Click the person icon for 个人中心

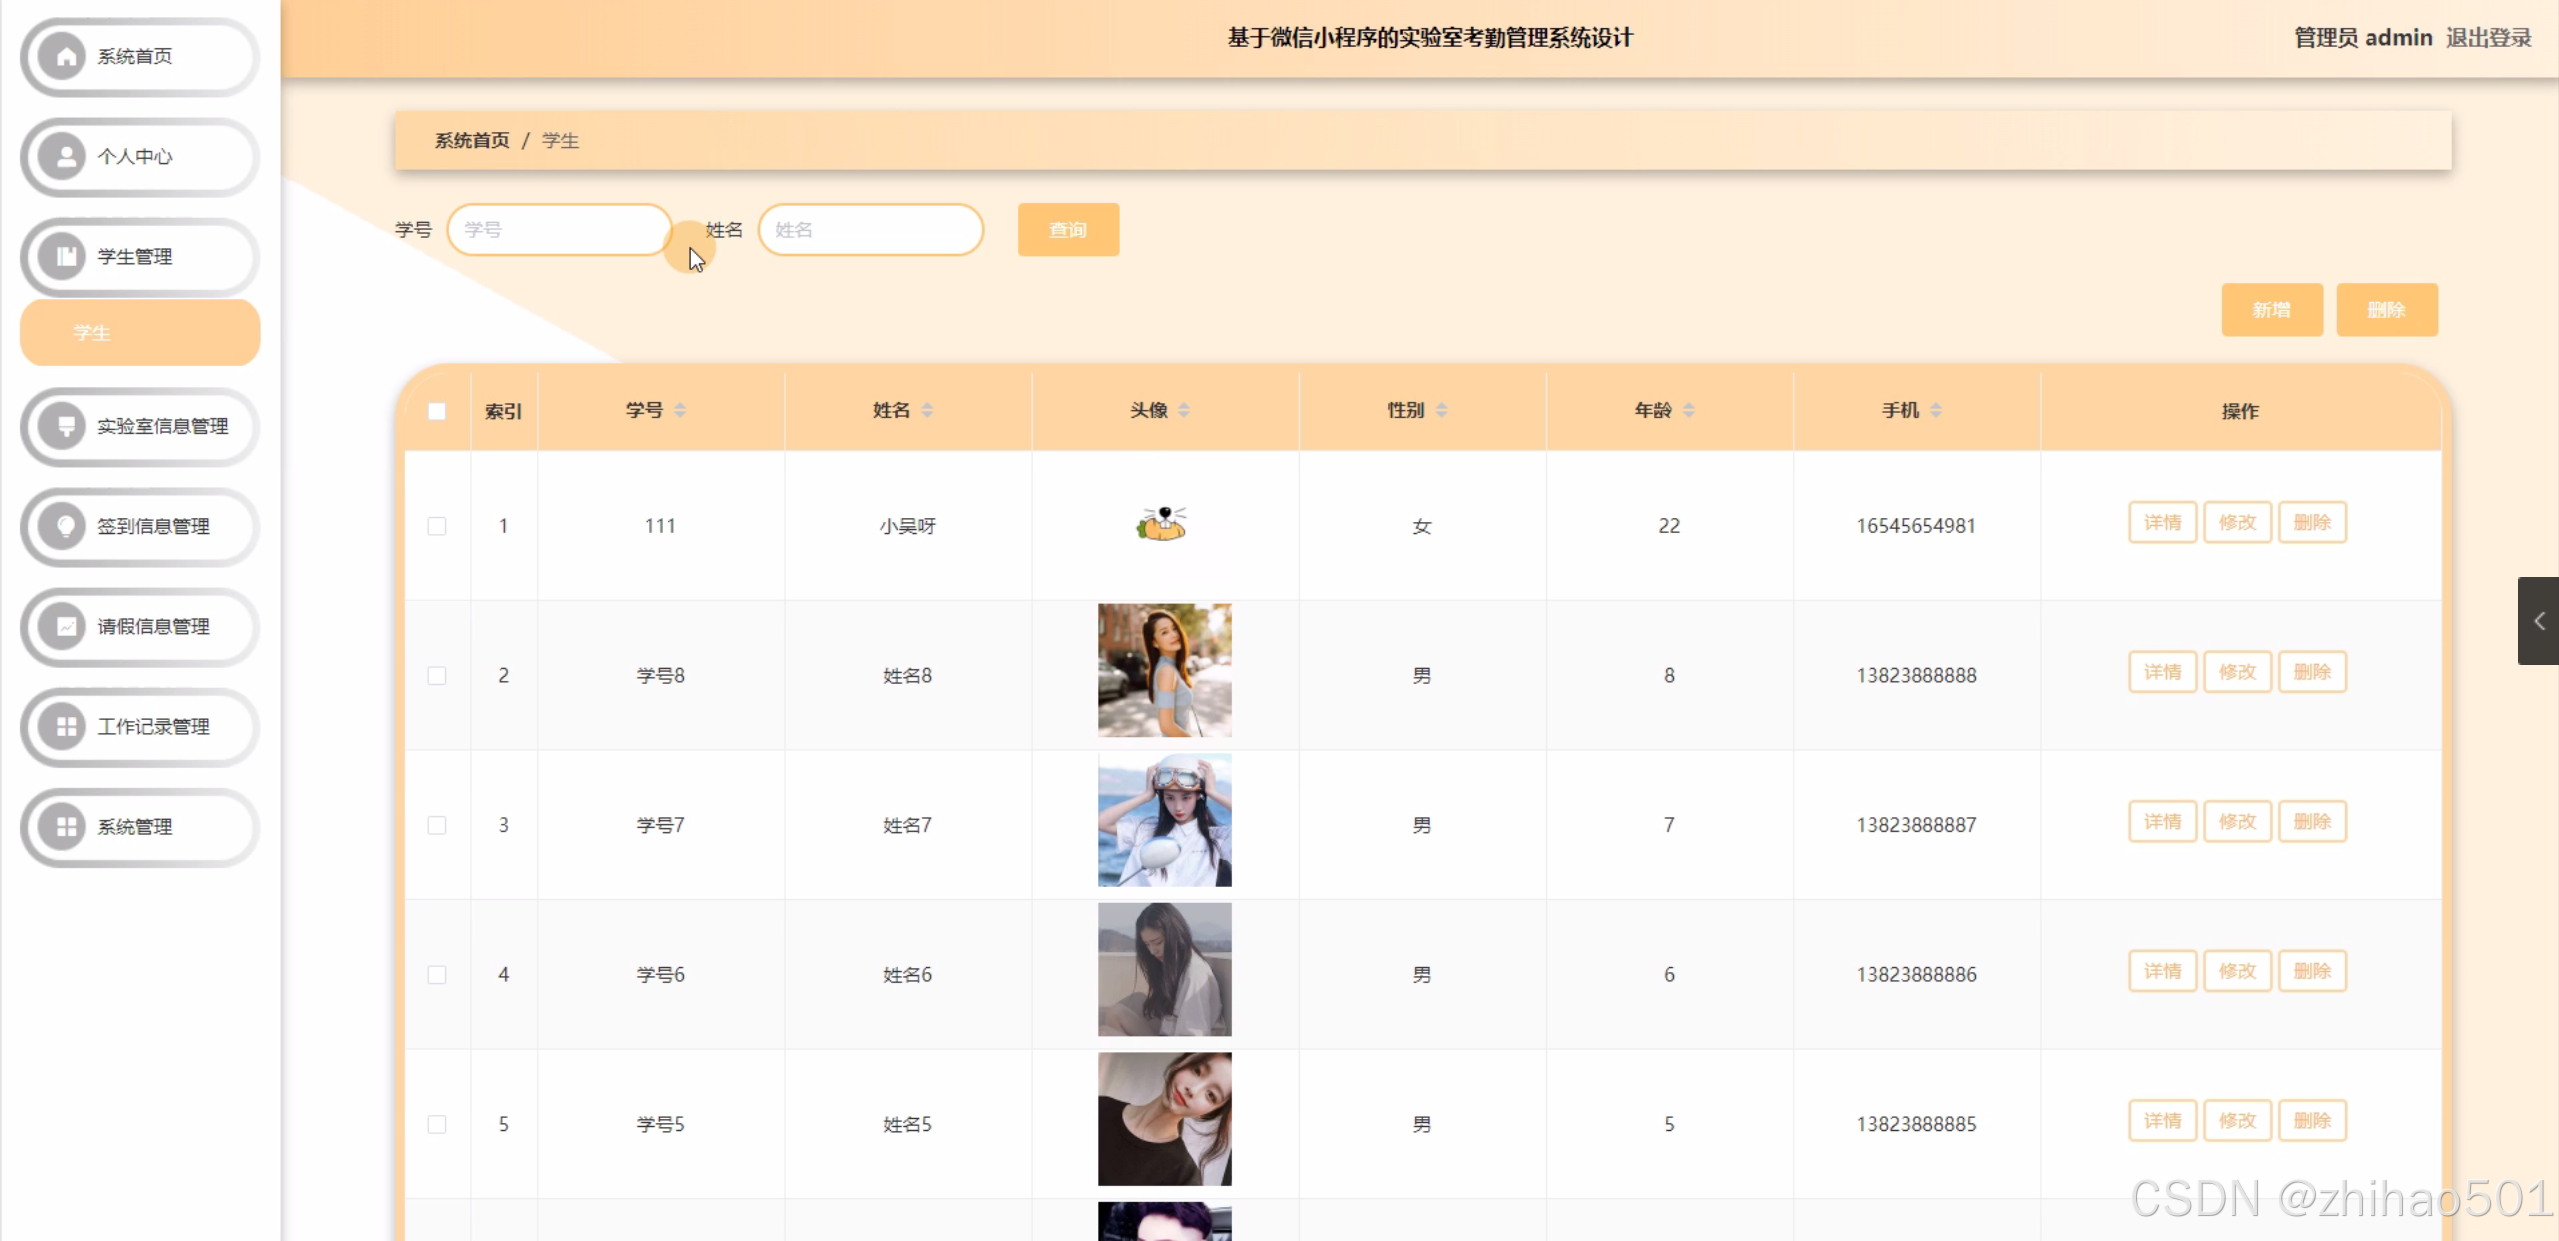65,157
